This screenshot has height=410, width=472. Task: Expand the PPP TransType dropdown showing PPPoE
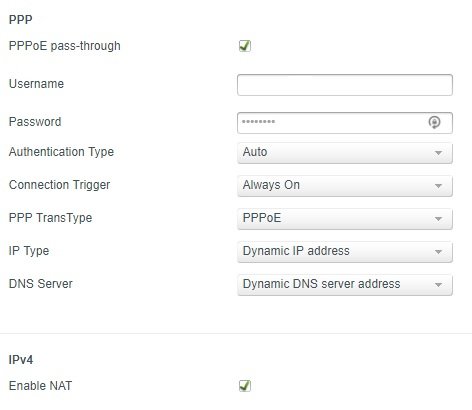coord(345,219)
